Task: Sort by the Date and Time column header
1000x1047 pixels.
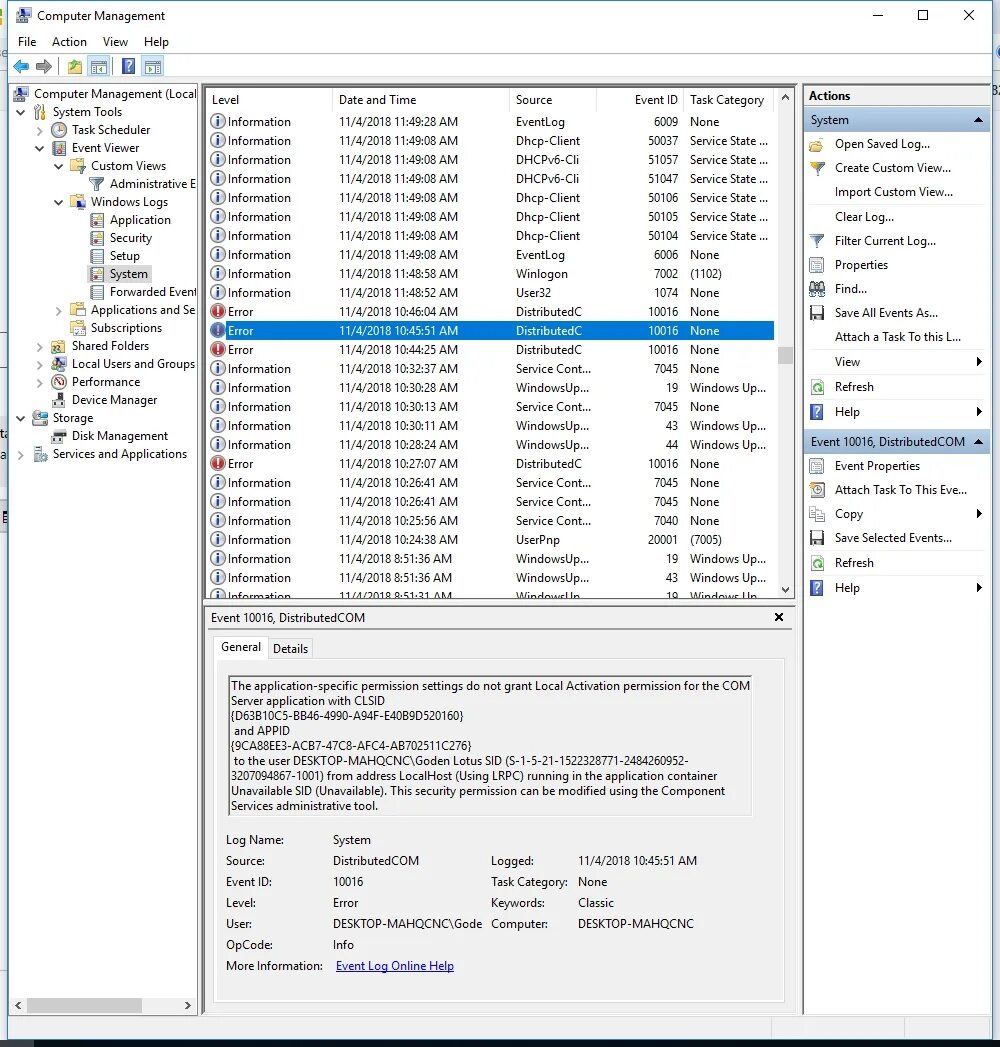Action: pyautogui.click(x=420, y=99)
